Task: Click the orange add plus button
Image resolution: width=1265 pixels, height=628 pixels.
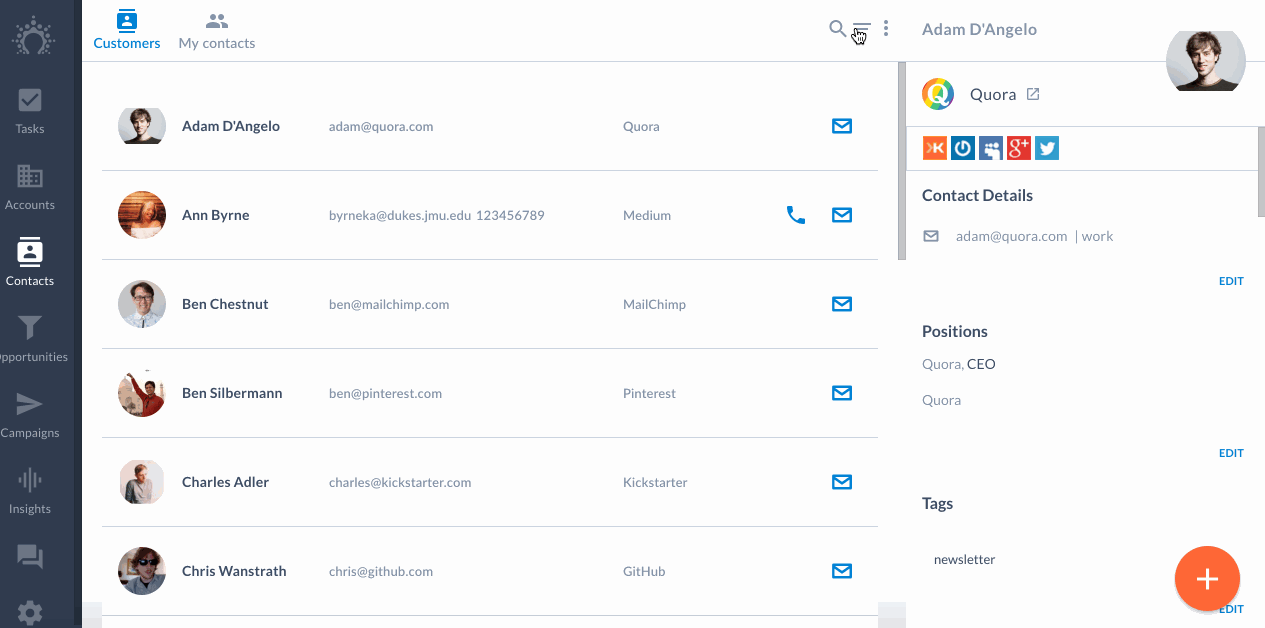Action: pos(1207,578)
